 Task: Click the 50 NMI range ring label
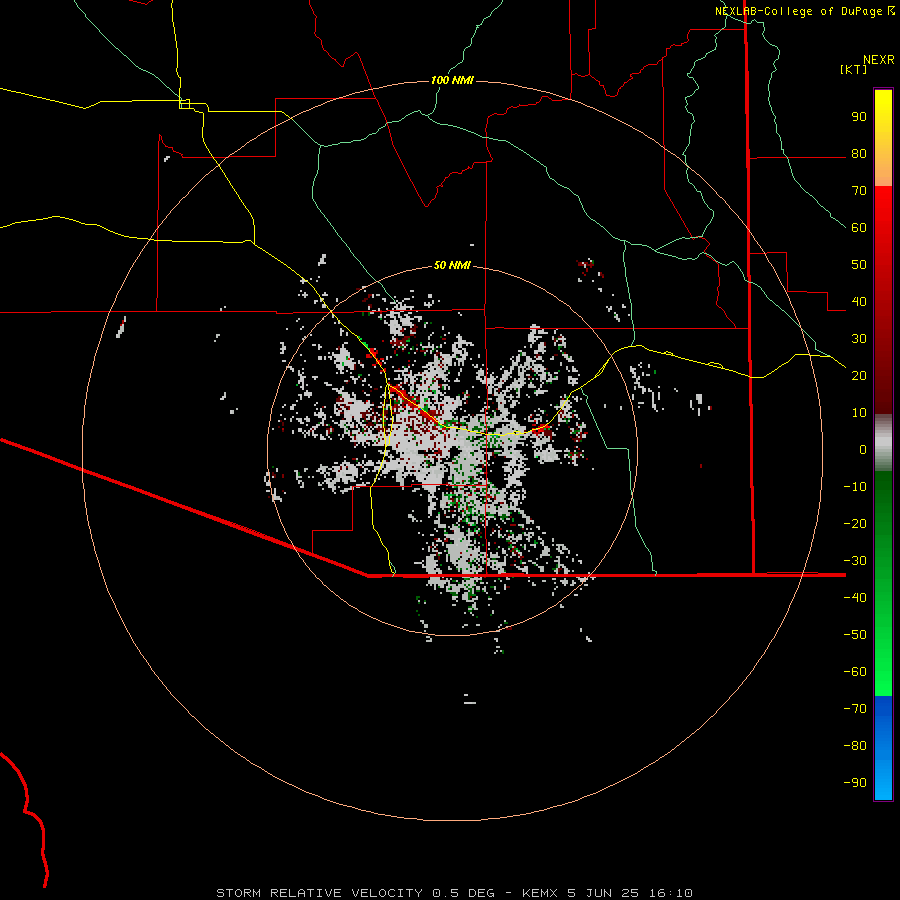coord(452,265)
